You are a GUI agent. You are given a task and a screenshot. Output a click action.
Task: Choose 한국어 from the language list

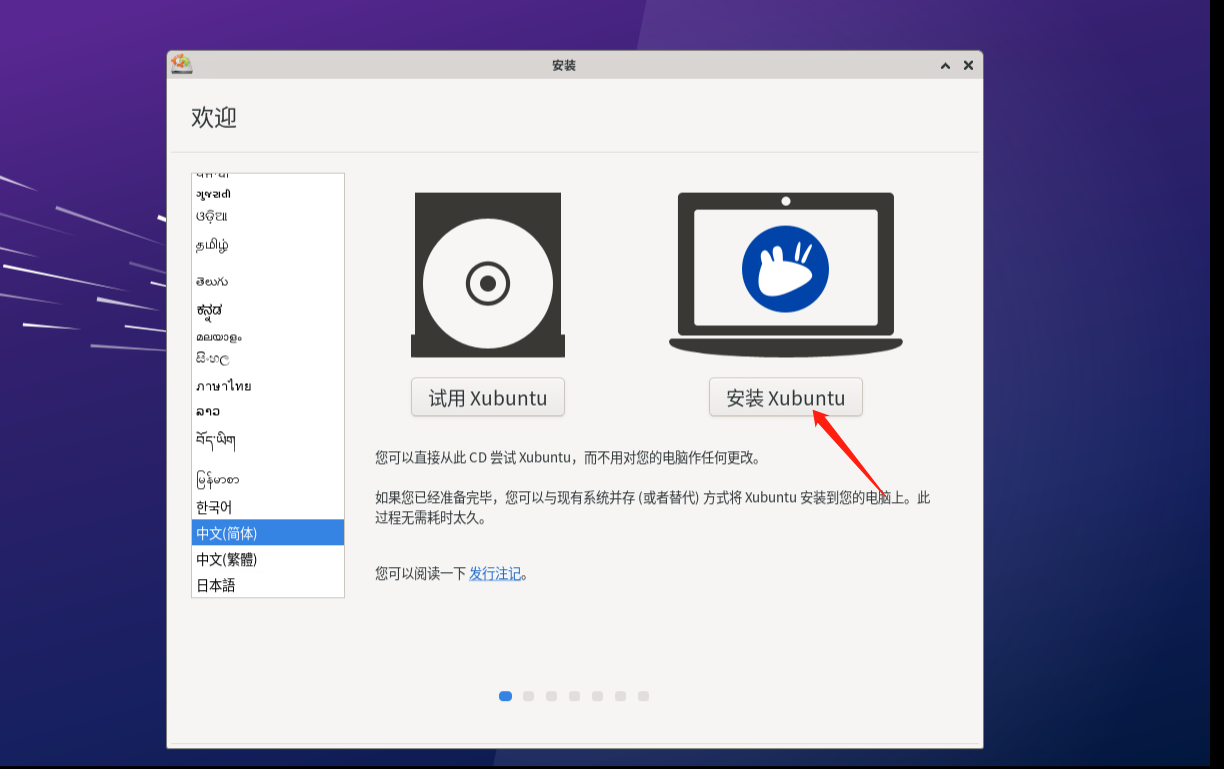(x=214, y=507)
